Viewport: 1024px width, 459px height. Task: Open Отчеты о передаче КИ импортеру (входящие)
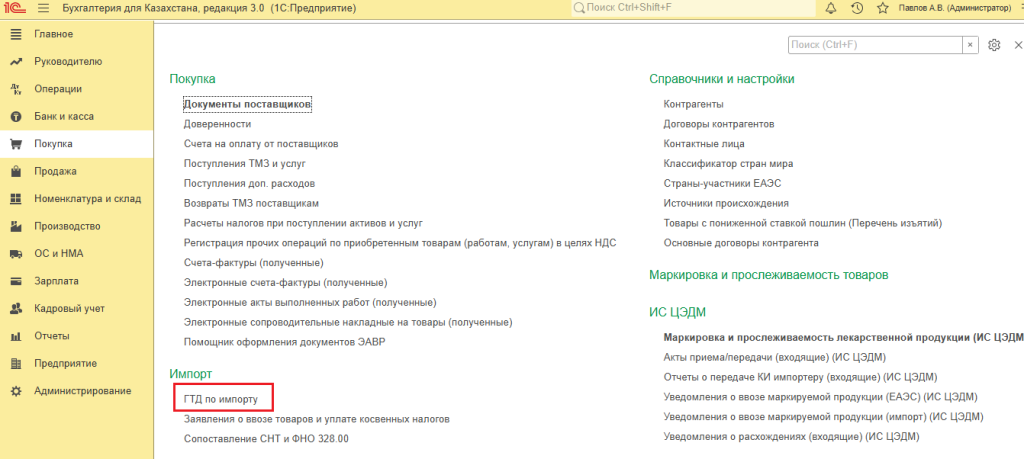click(800, 377)
